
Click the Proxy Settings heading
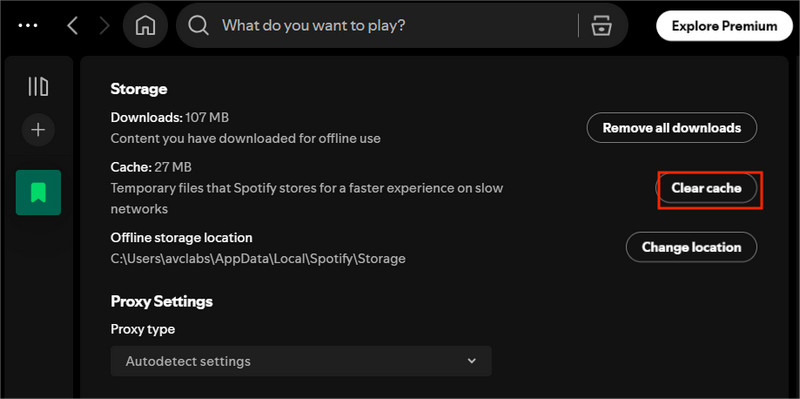(x=162, y=302)
